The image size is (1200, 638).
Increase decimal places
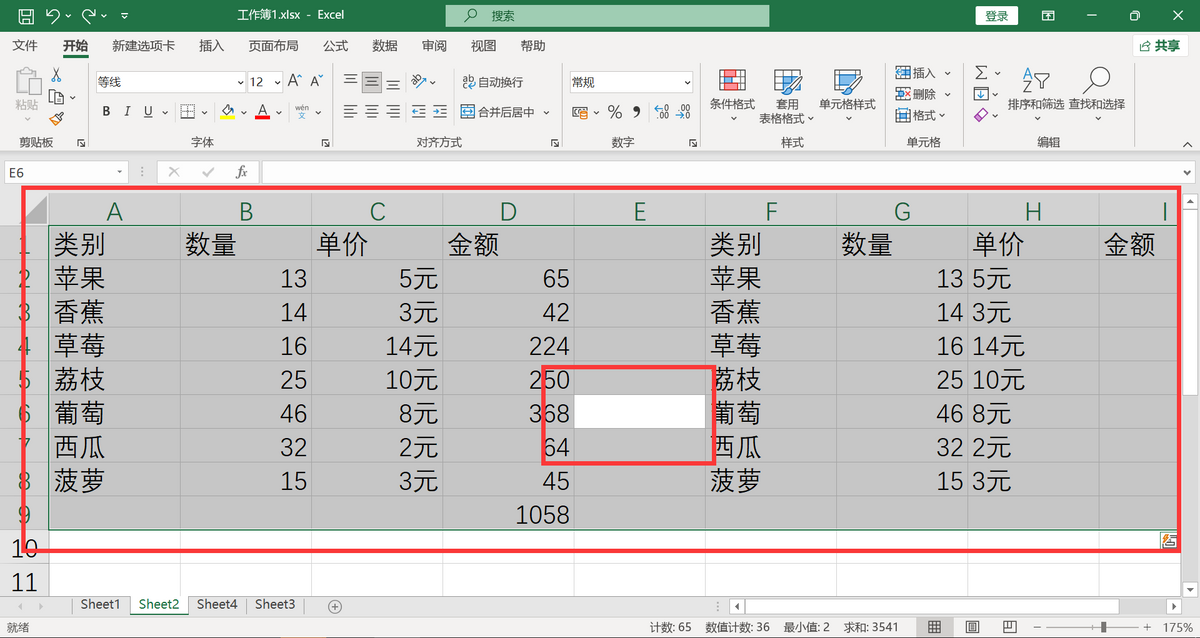click(x=662, y=112)
